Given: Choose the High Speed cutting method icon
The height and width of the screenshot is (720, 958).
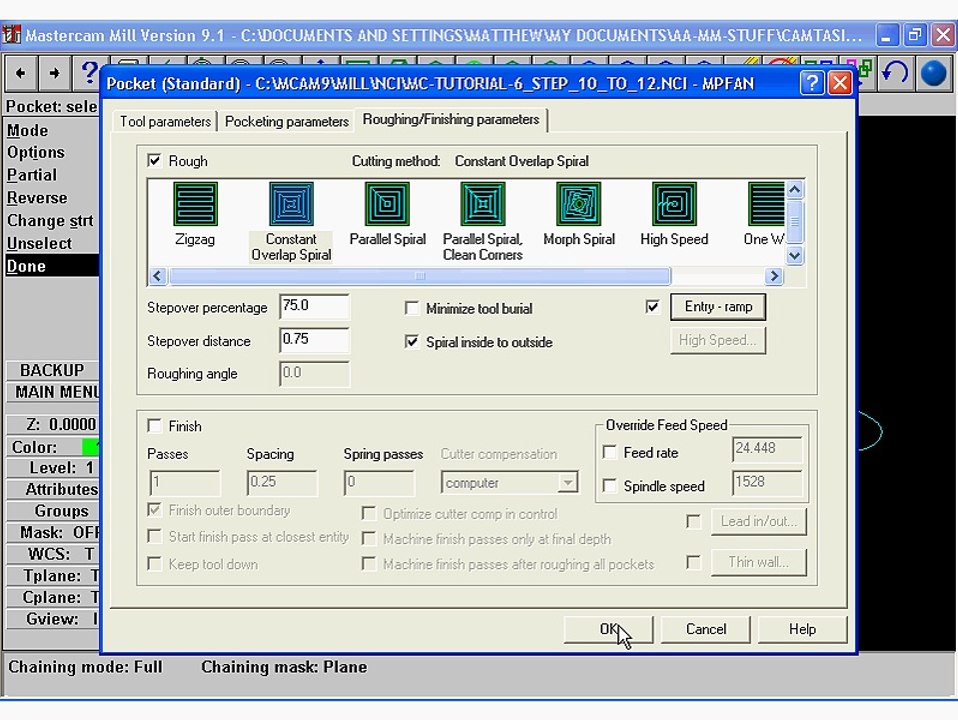Looking at the screenshot, I should tap(675, 204).
